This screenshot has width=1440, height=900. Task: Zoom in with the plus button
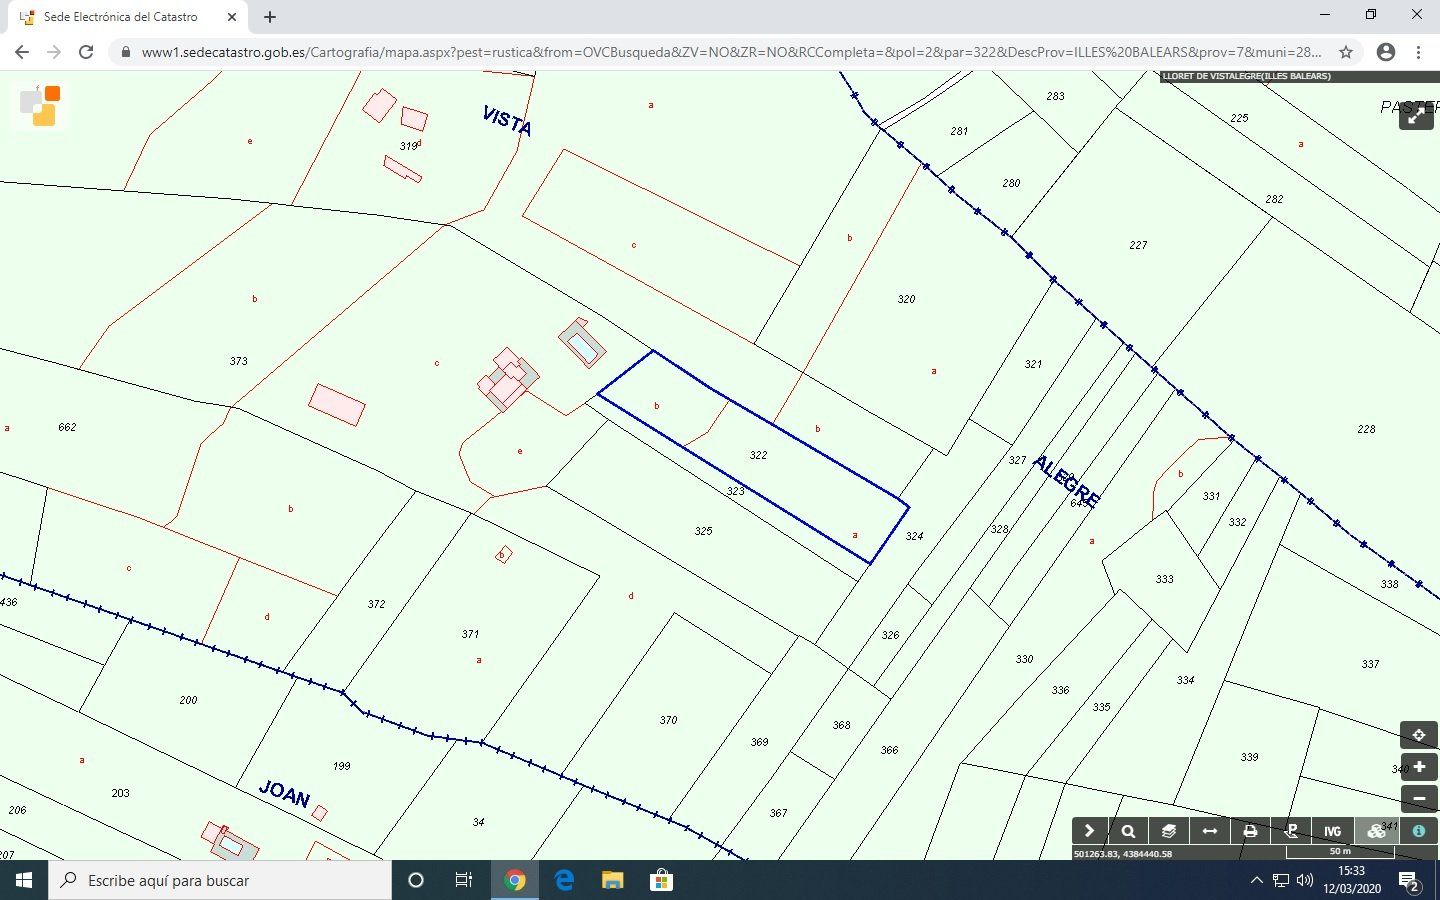[x=1418, y=767]
